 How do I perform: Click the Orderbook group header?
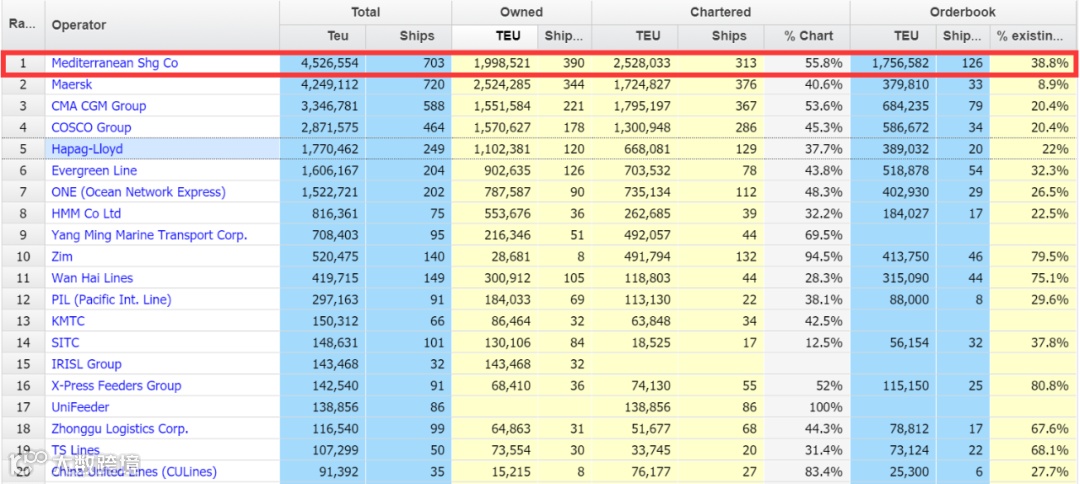[x=963, y=12]
